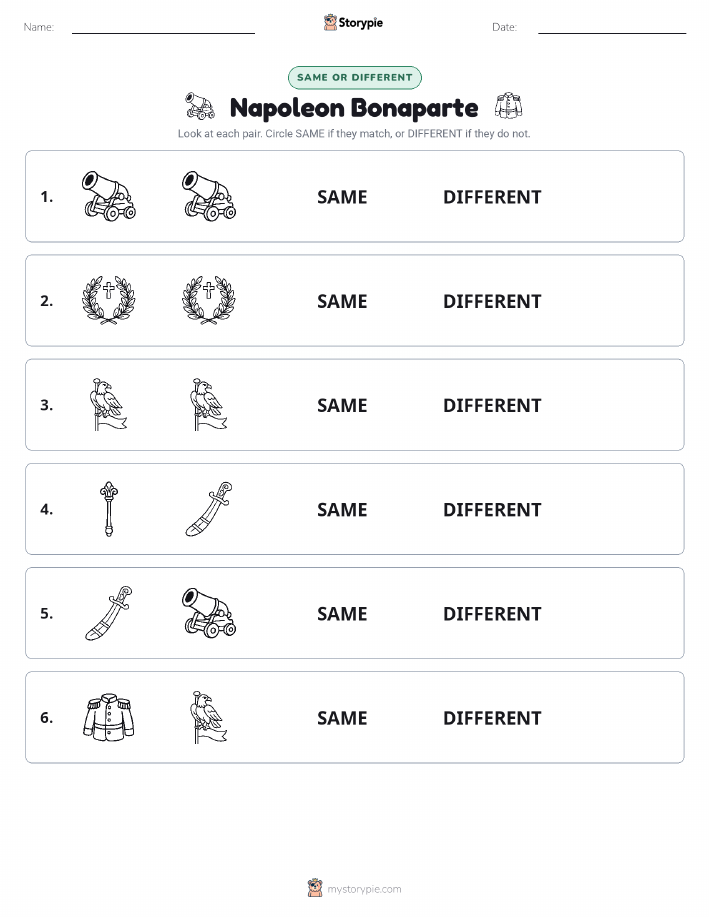Click the second laurel wreath in row 2
Viewport: 709px width, 917px height.
click(209, 300)
